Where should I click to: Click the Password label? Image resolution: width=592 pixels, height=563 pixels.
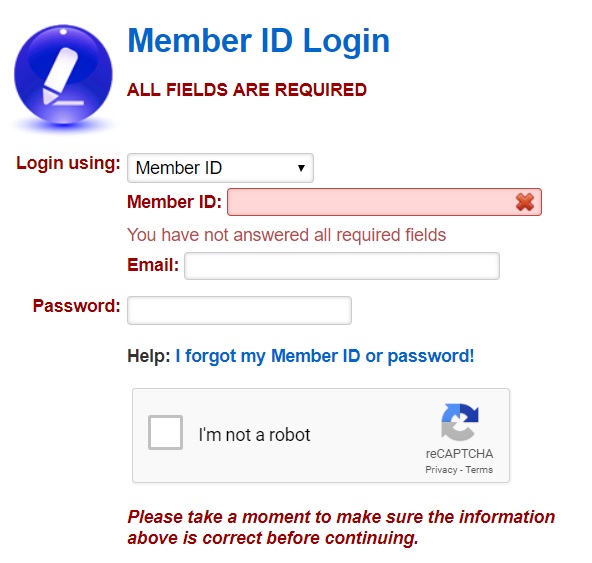click(x=77, y=306)
